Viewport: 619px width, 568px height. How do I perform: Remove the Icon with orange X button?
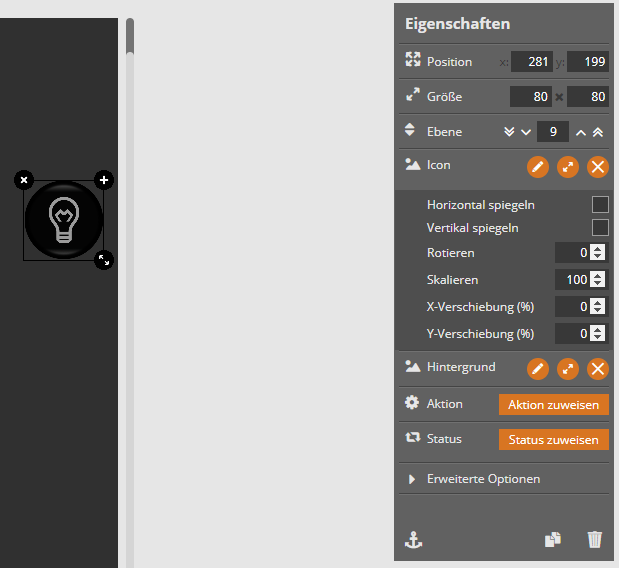point(598,167)
